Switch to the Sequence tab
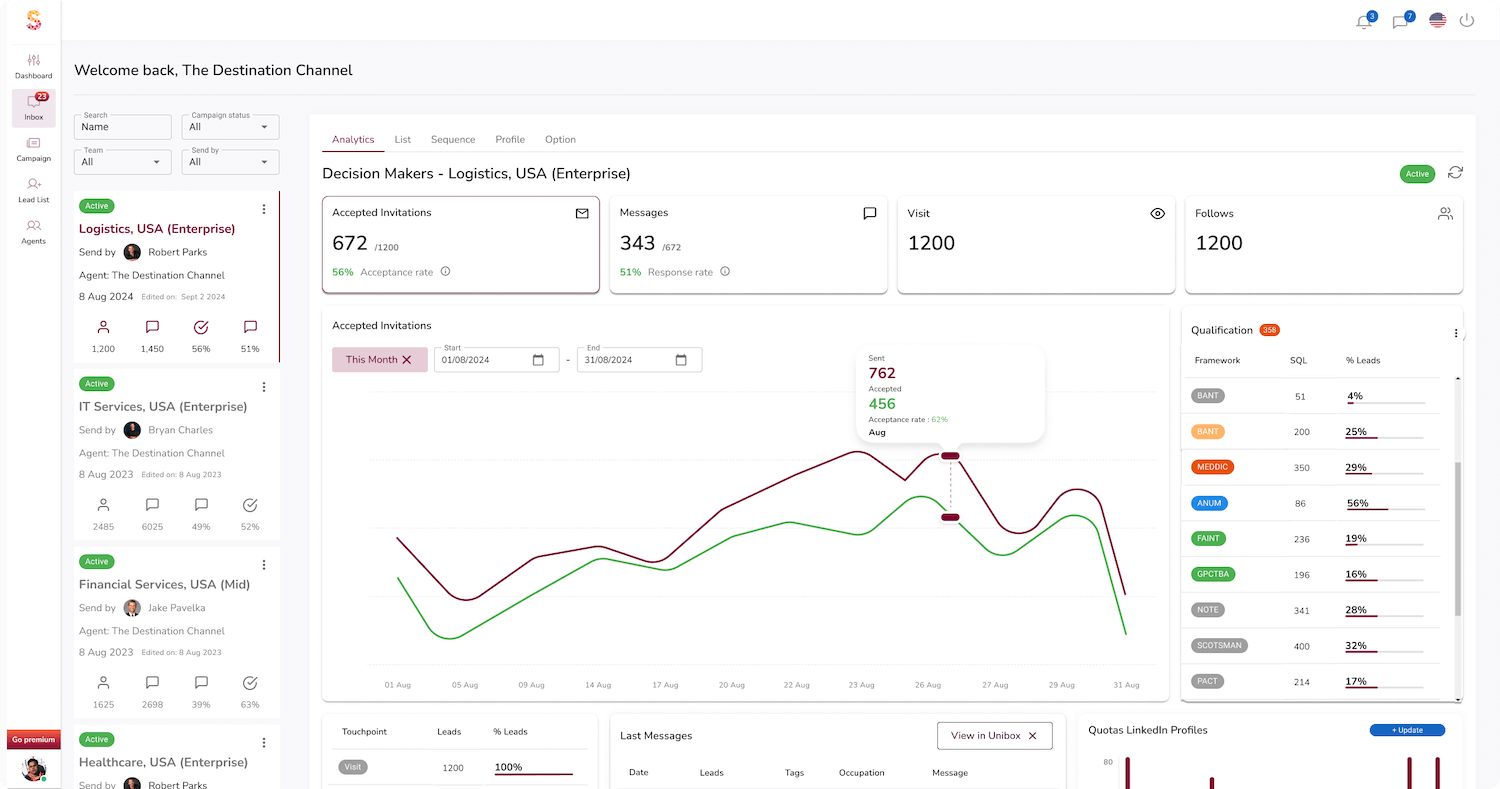1500x789 pixels. 453,139
